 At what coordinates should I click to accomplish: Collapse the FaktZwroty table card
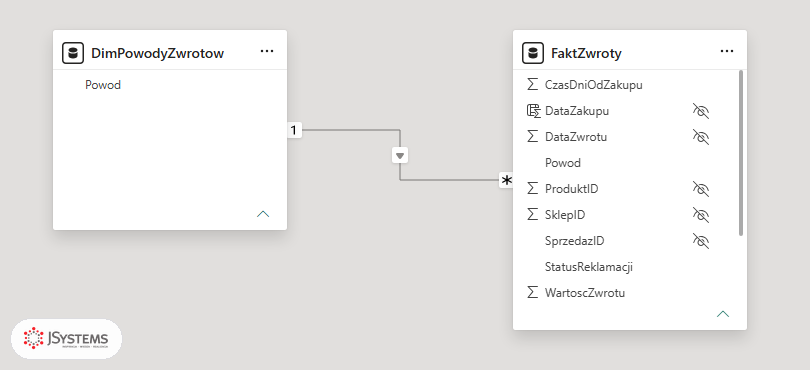pos(723,314)
